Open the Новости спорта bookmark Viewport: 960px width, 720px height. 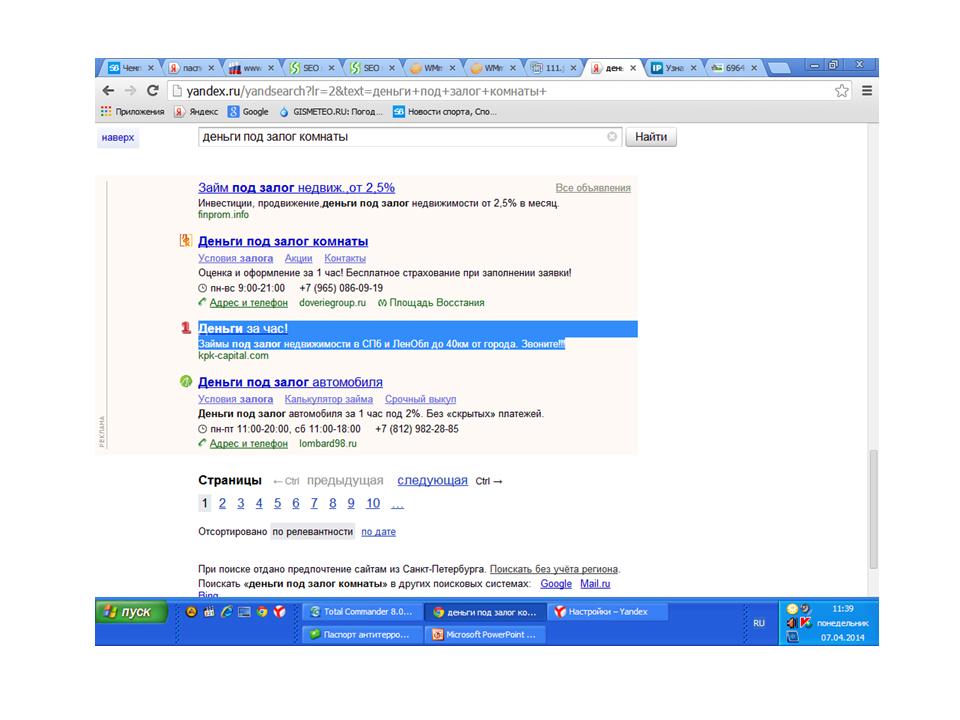pyautogui.click(x=445, y=111)
